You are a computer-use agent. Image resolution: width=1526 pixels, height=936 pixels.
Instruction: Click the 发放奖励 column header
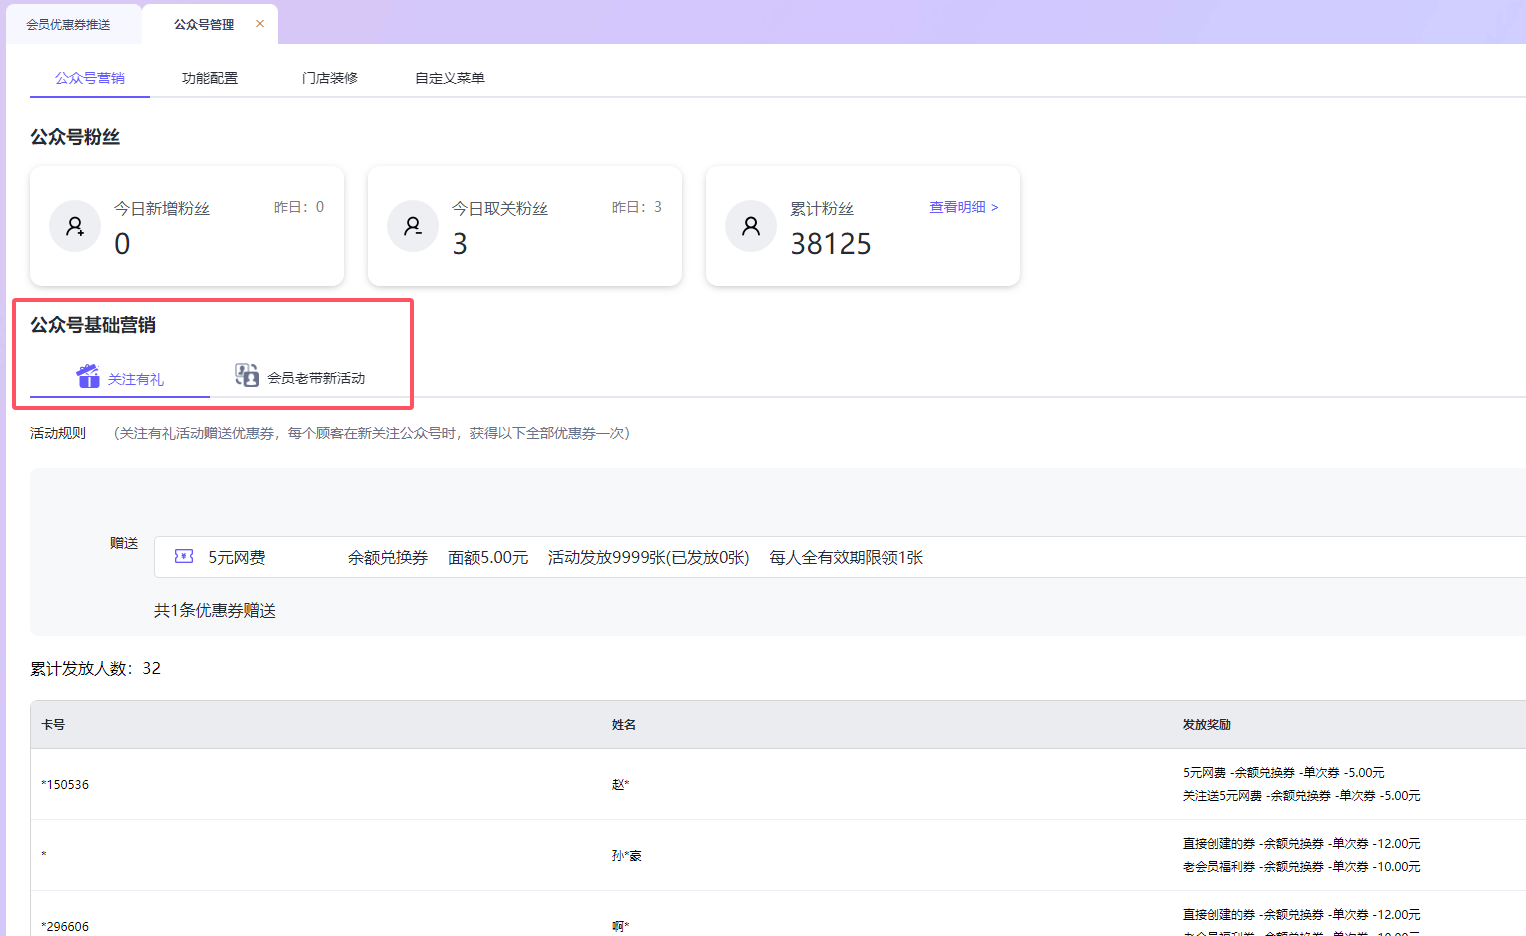pyautogui.click(x=1206, y=725)
